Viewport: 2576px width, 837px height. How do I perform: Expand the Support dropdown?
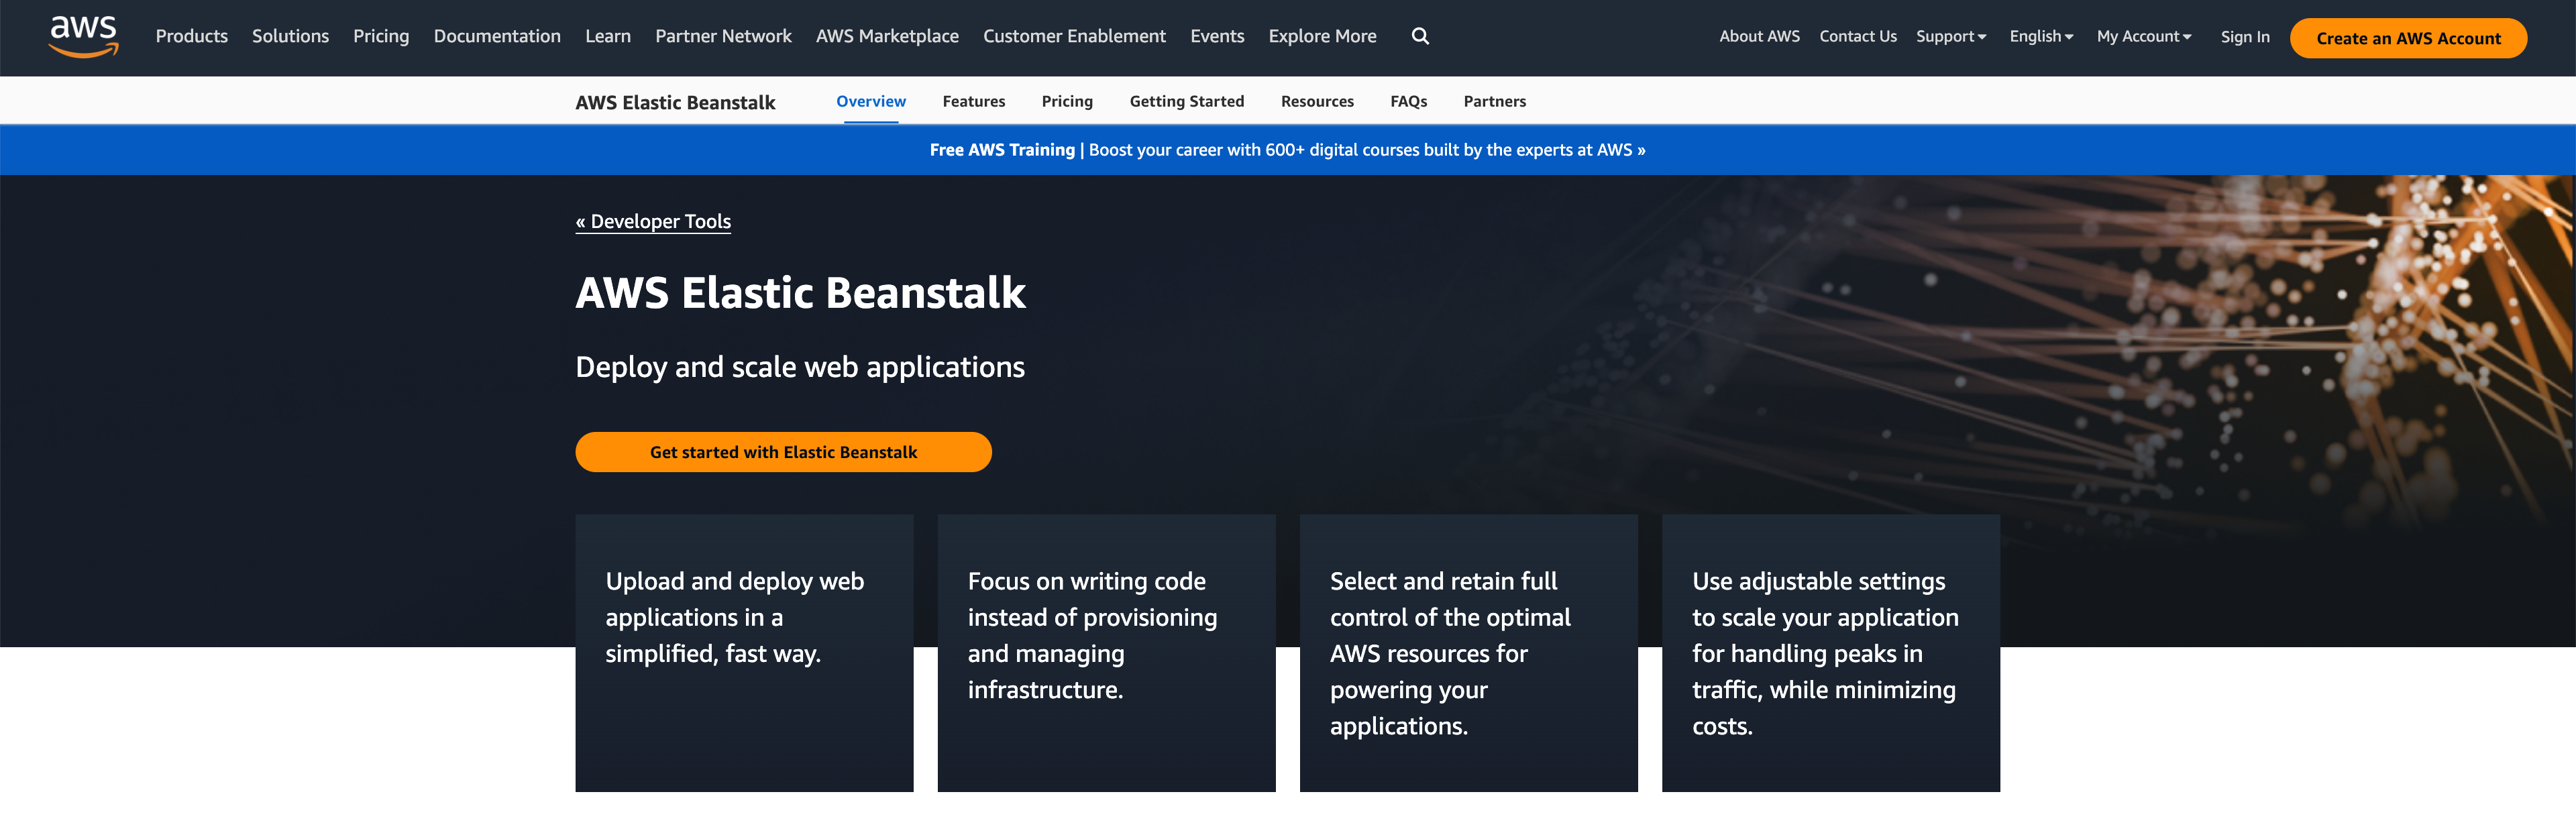(x=1950, y=36)
